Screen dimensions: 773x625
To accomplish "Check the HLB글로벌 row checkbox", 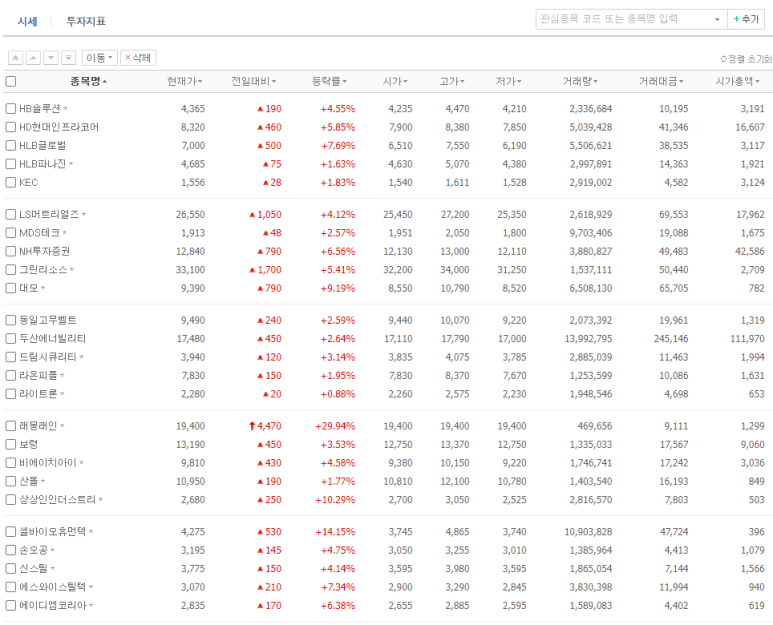I will point(10,145).
